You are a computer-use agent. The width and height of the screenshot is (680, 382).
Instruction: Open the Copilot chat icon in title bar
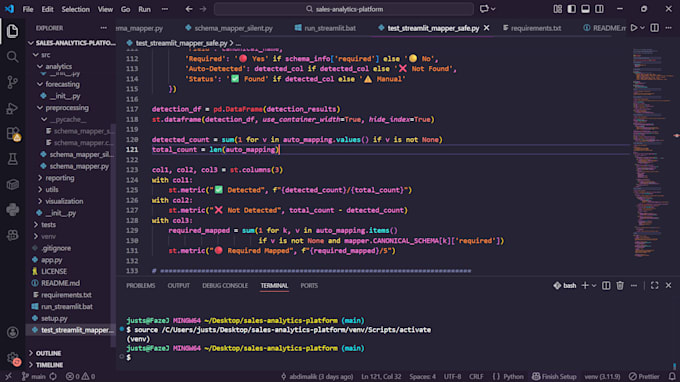coord(484,9)
